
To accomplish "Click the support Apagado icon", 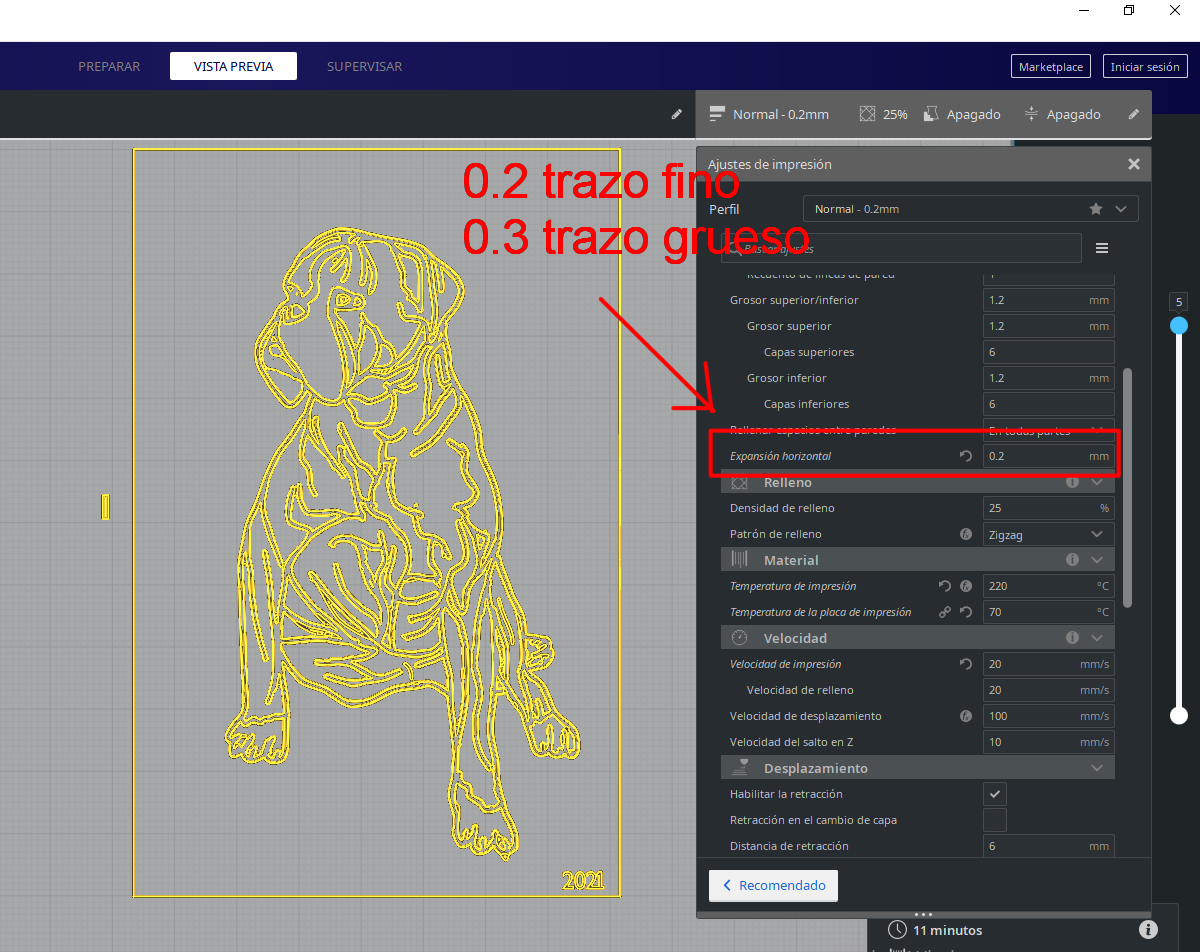I will [x=931, y=114].
